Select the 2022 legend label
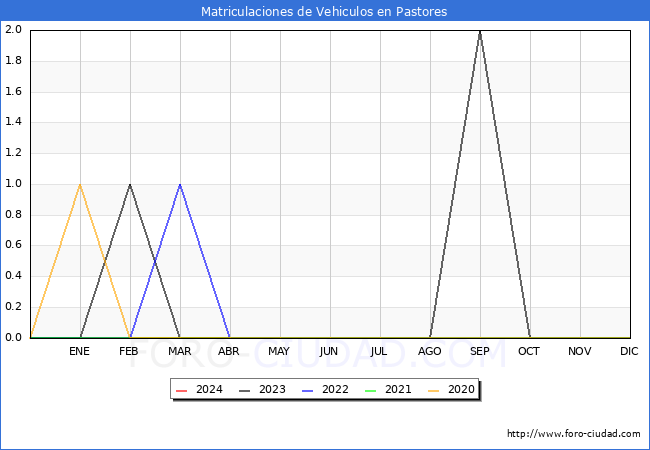 tap(335, 390)
